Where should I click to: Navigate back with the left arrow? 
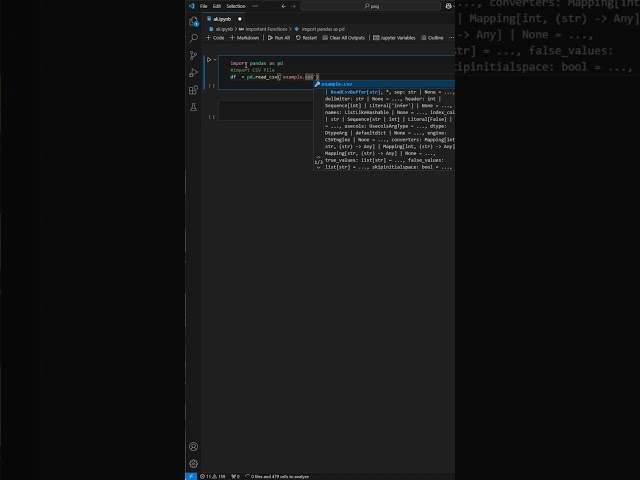(x=284, y=6)
